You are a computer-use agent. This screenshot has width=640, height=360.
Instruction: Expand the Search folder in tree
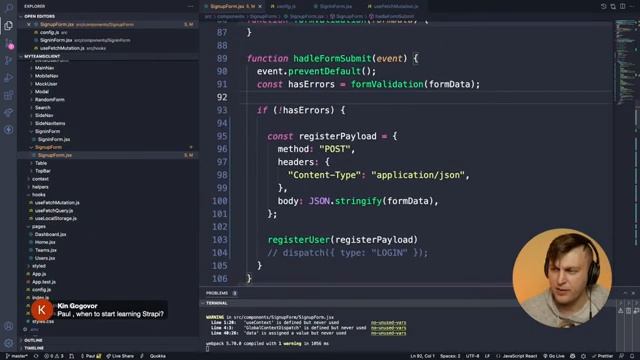(x=42, y=108)
